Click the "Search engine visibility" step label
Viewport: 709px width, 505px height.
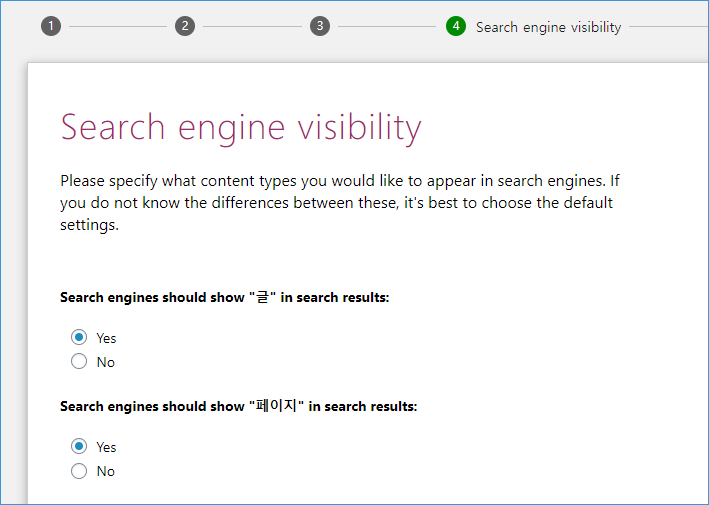[x=548, y=27]
